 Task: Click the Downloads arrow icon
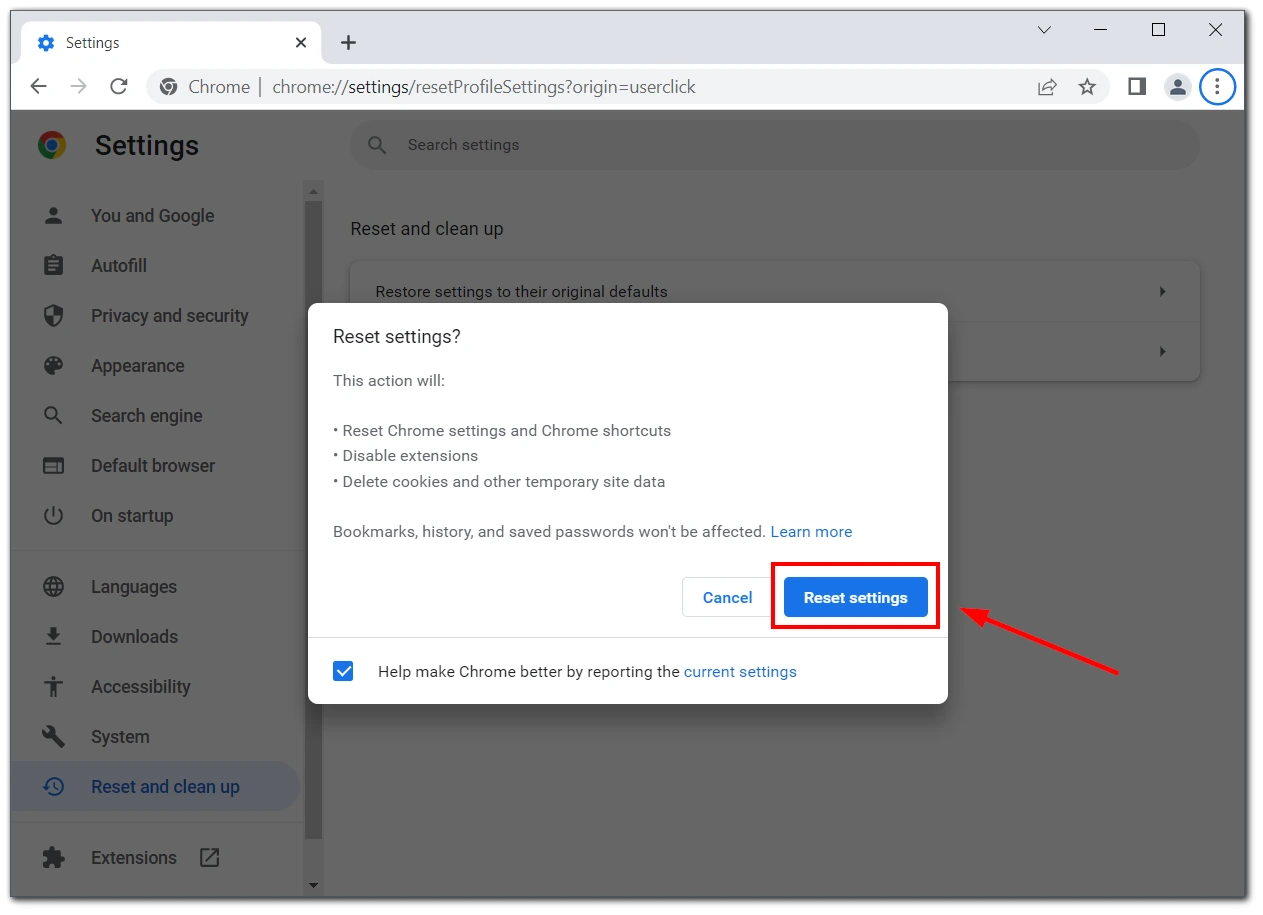(x=54, y=637)
